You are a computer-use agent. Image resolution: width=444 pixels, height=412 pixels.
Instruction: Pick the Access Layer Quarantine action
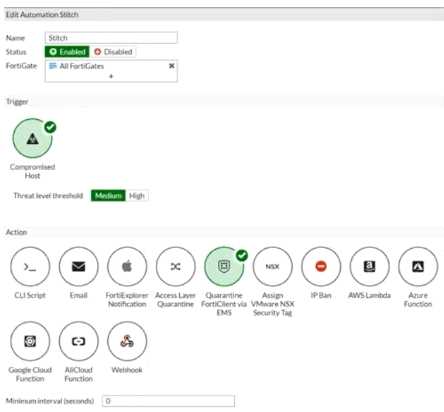click(x=175, y=266)
